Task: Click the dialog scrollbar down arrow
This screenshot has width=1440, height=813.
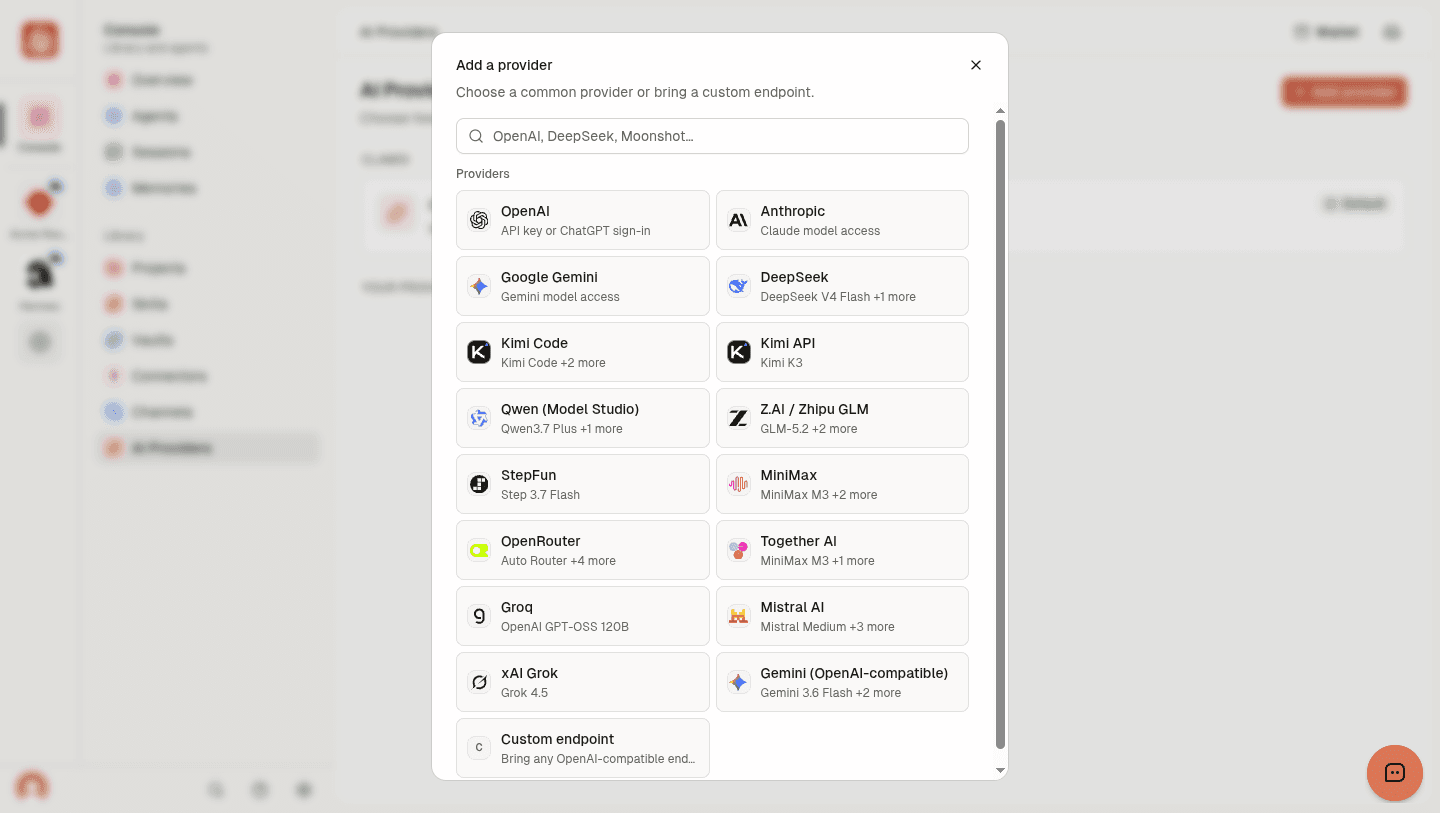Action: (1000, 770)
